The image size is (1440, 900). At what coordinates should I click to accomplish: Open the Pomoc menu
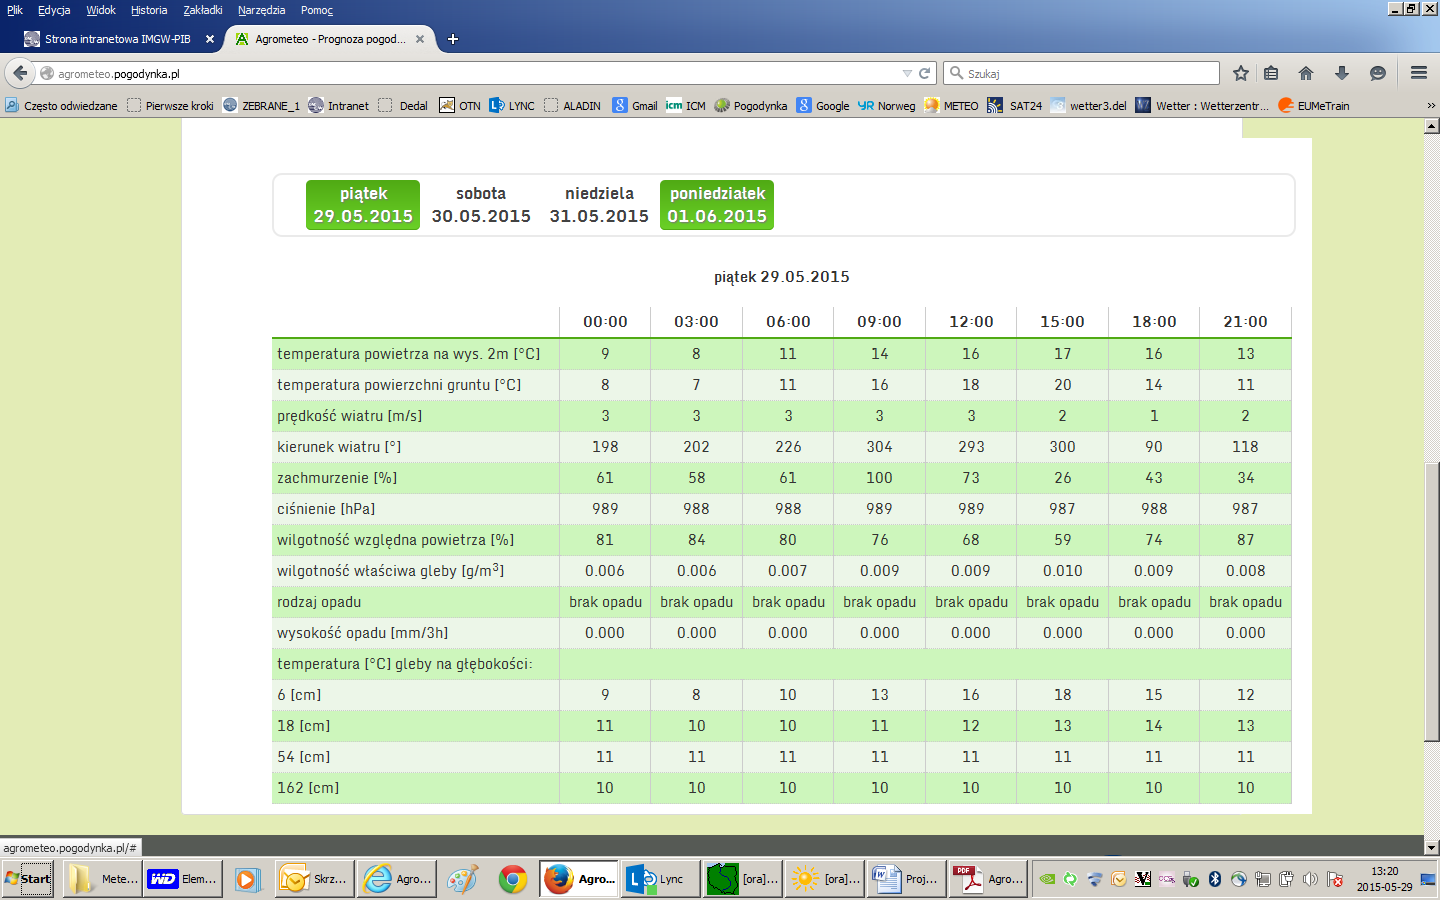(x=317, y=10)
